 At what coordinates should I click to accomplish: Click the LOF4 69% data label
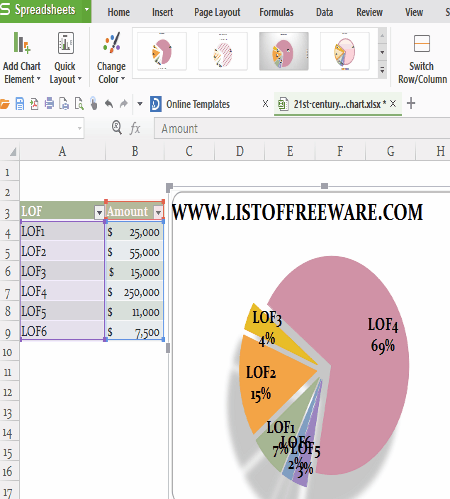click(383, 335)
